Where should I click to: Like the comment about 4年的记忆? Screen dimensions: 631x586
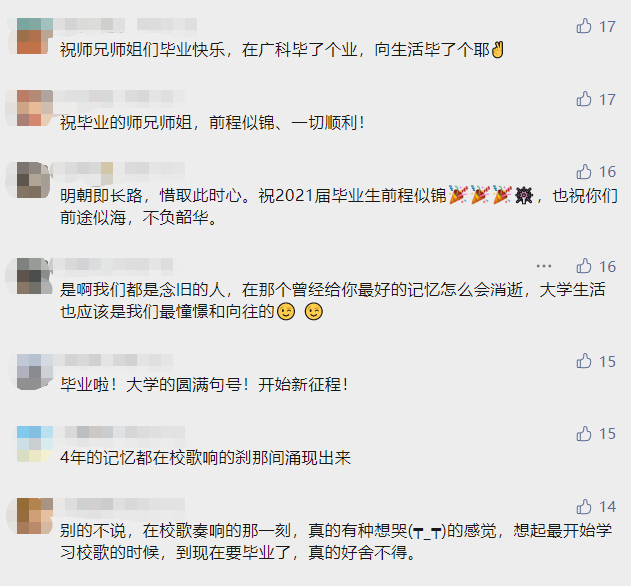coord(584,433)
